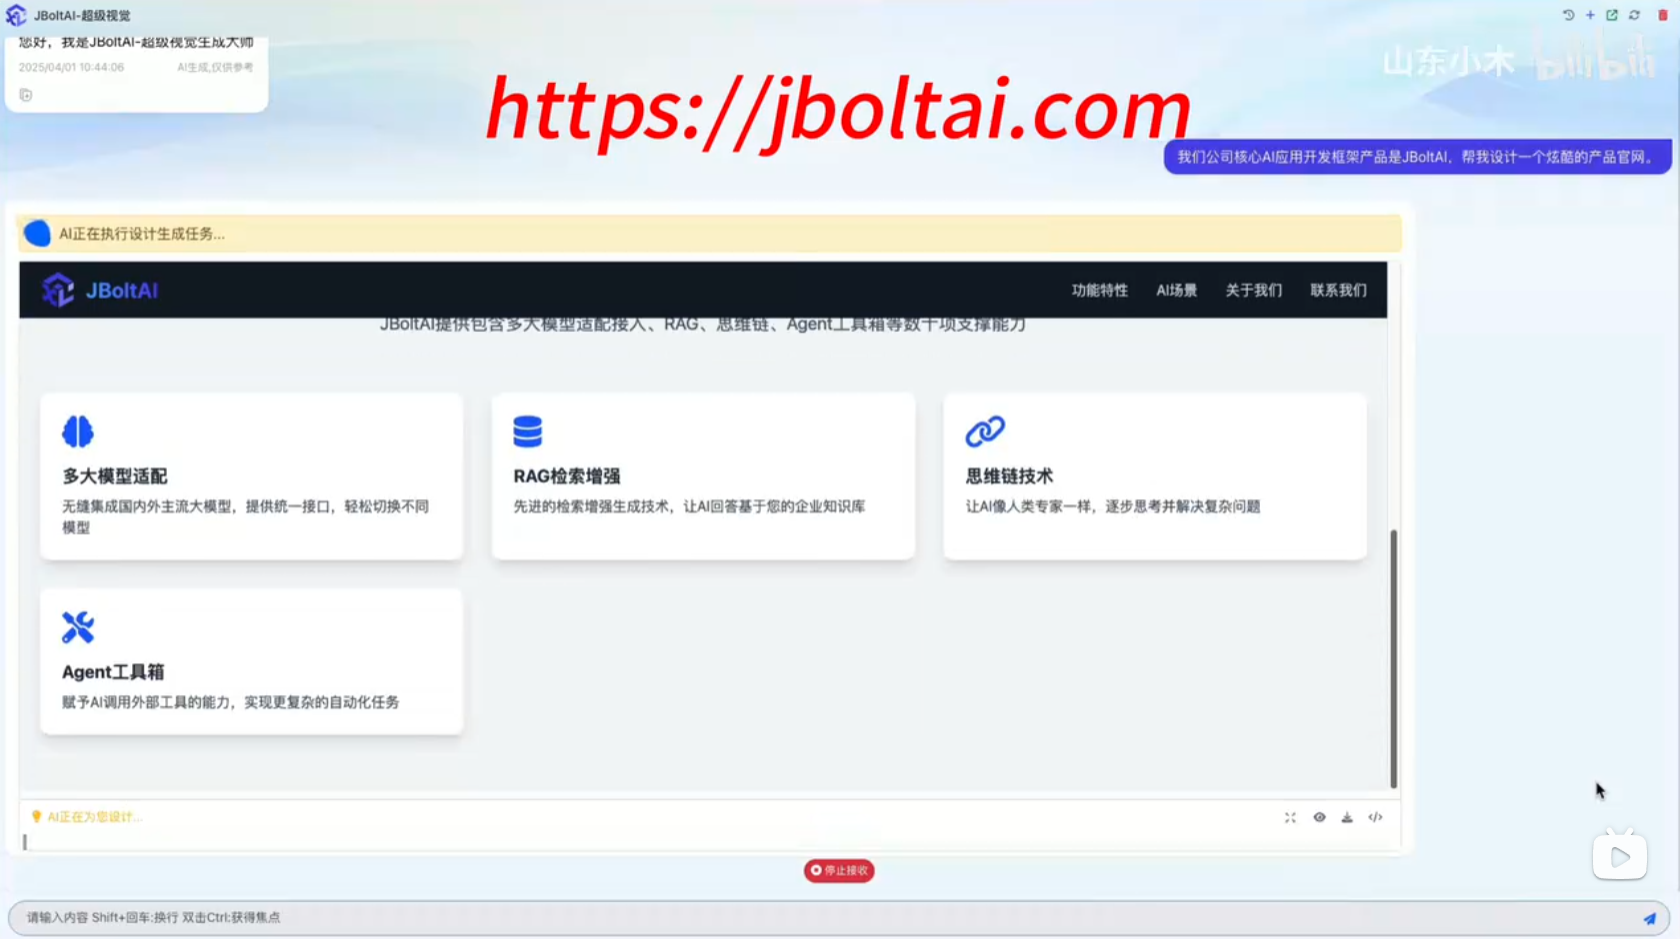Open 联系我们 in the preview navbar
The height and width of the screenshot is (939, 1680).
point(1338,290)
